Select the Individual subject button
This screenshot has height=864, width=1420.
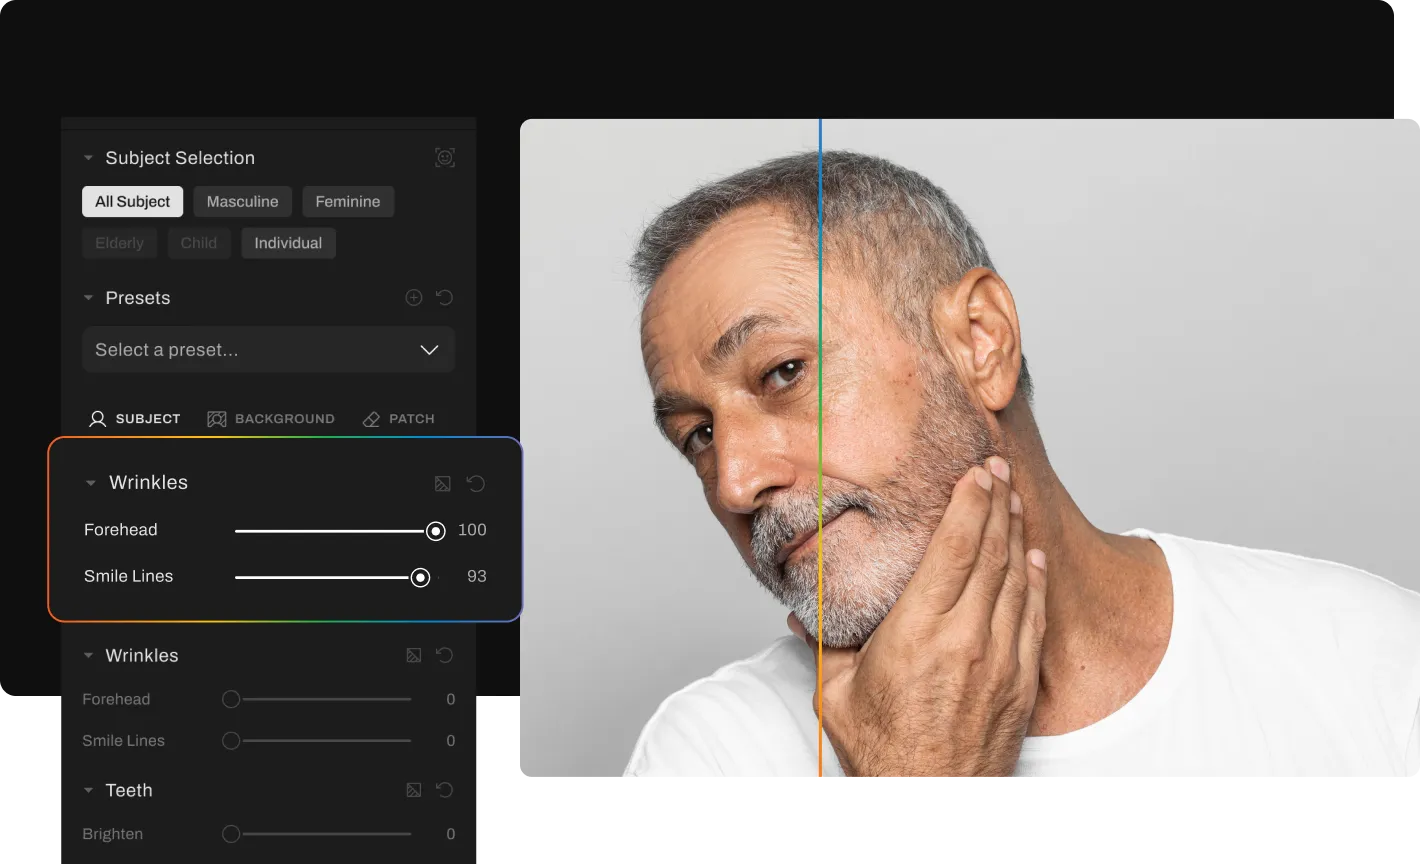[288, 243]
